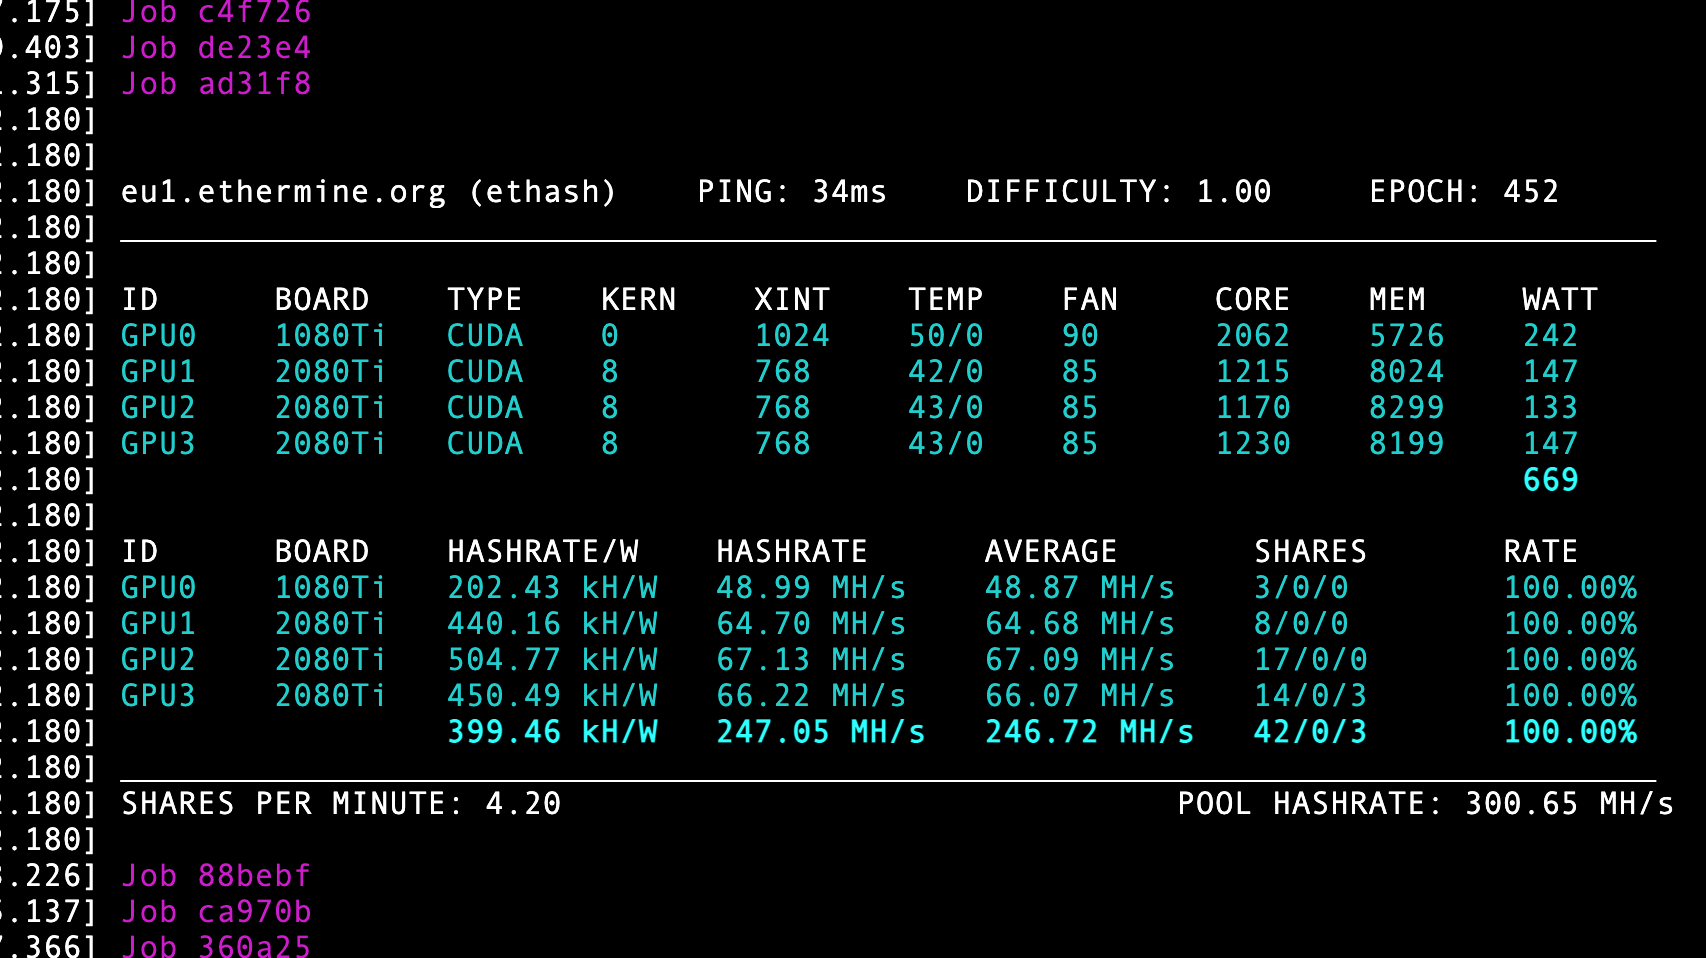Click the XINT column header
This screenshot has height=958, width=1706.
pyautogui.click(x=792, y=300)
